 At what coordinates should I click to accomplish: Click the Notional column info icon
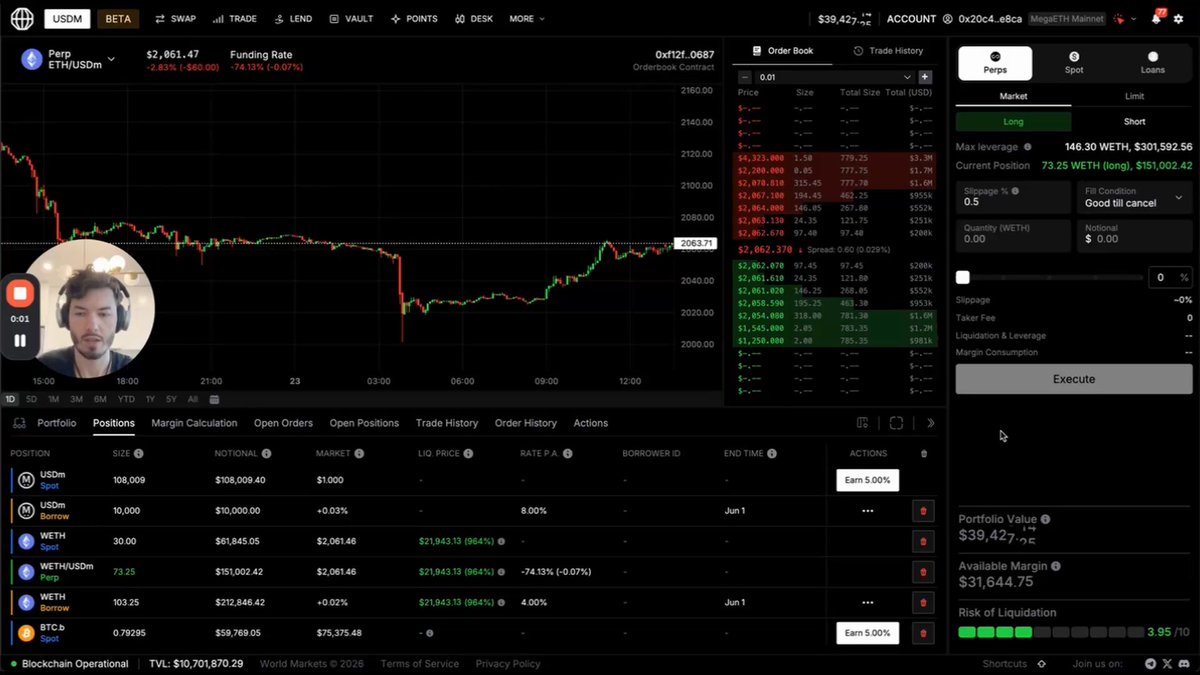267,454
